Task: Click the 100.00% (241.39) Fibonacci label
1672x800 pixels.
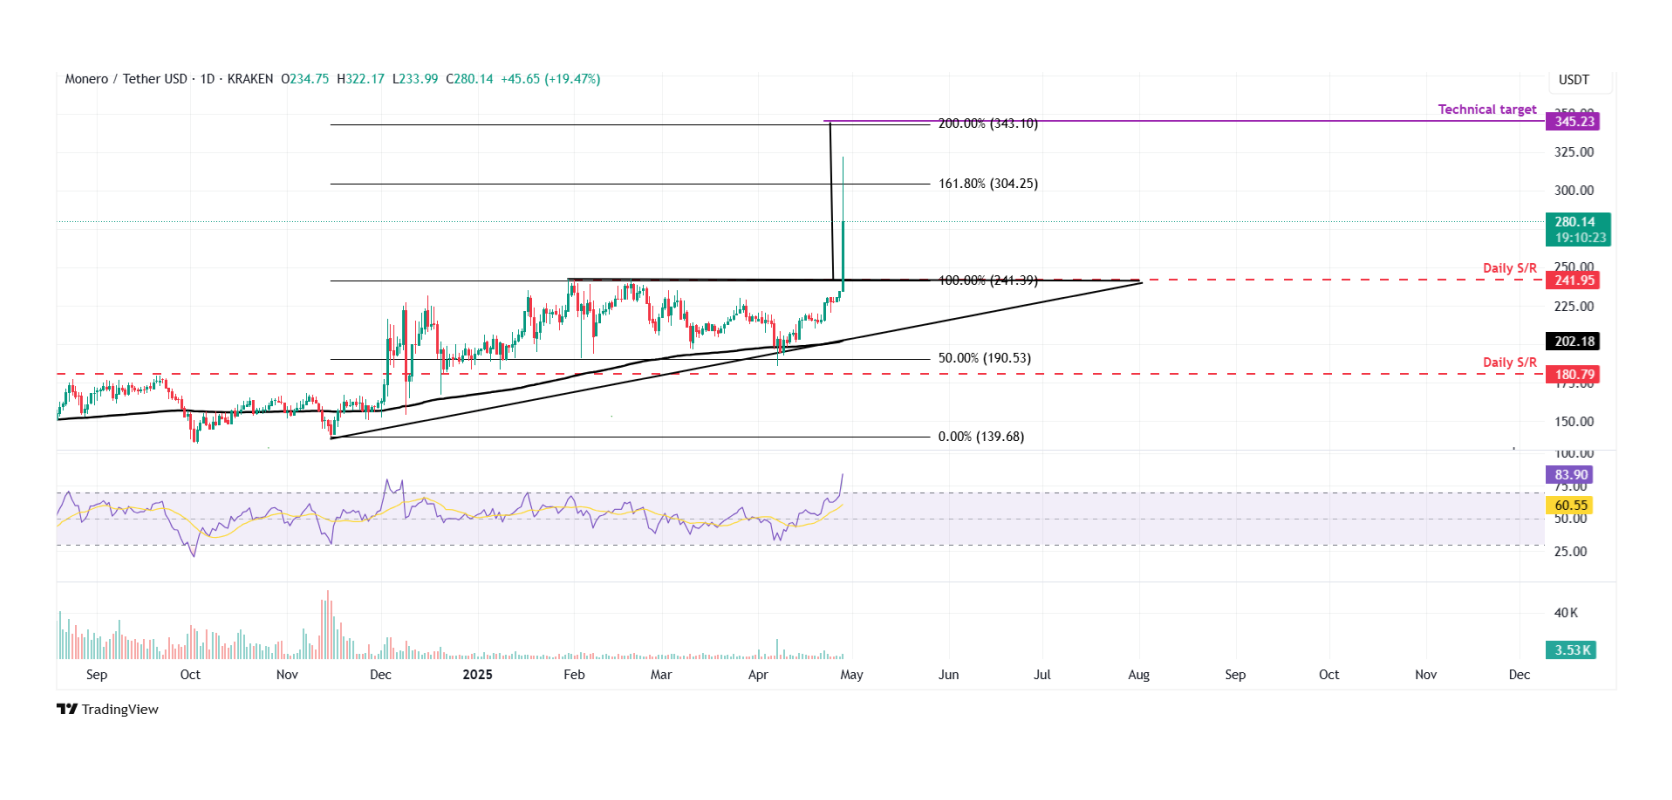Action: point(988,280)
